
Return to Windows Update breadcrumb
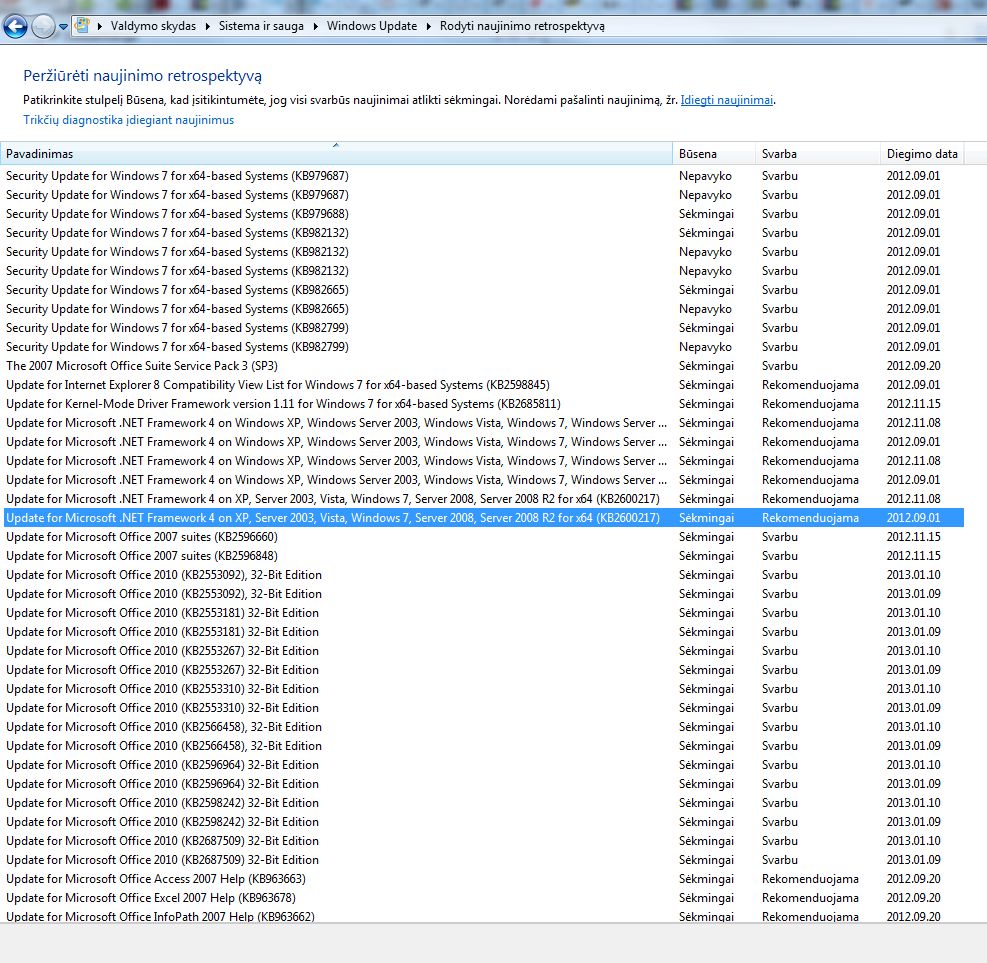click(x=372, y=26)
